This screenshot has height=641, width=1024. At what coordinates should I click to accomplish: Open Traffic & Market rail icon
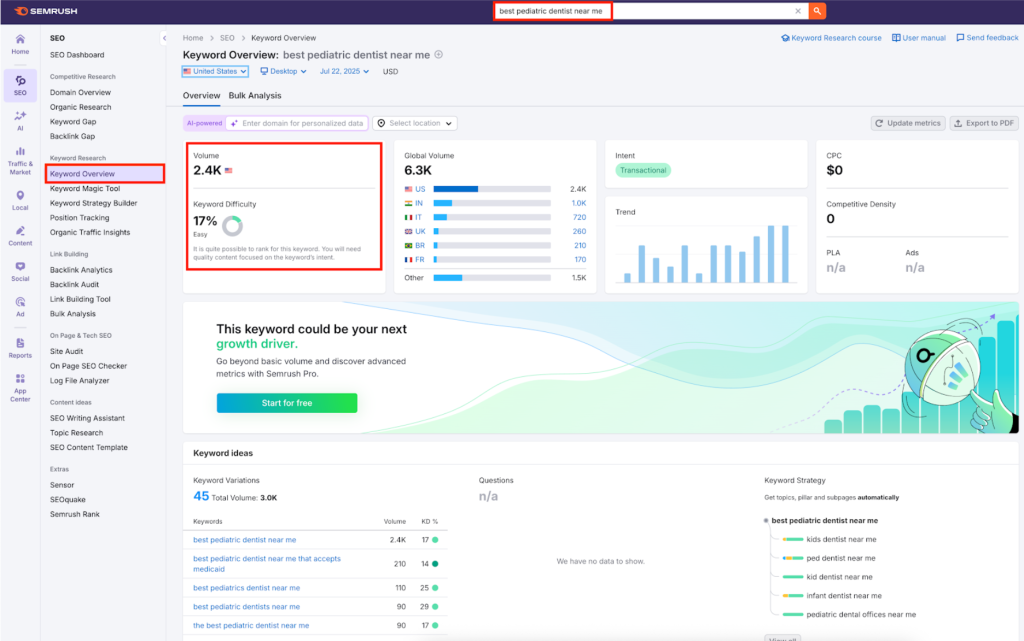point(20,161)
